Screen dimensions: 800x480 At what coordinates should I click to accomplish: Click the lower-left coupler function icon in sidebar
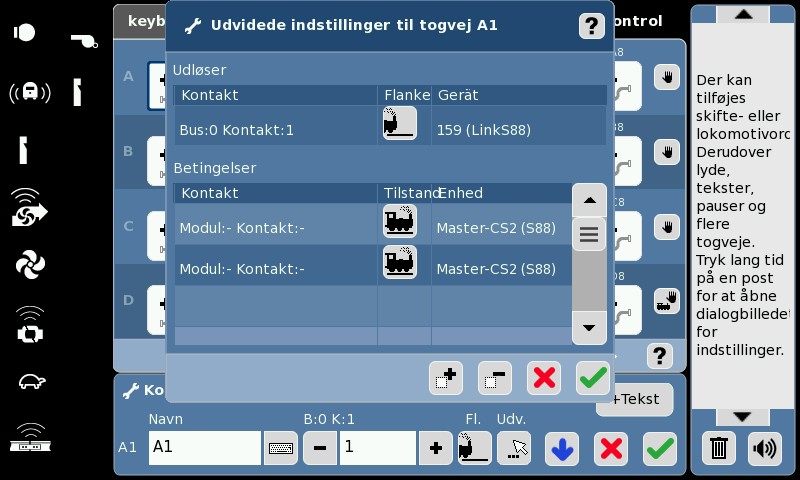click(x=23, y=150)
